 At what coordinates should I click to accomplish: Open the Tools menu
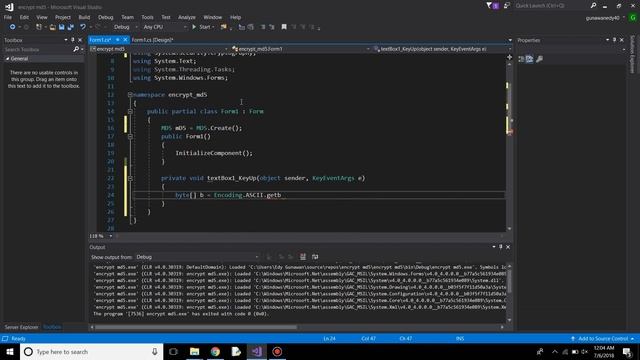click(147, 17)
